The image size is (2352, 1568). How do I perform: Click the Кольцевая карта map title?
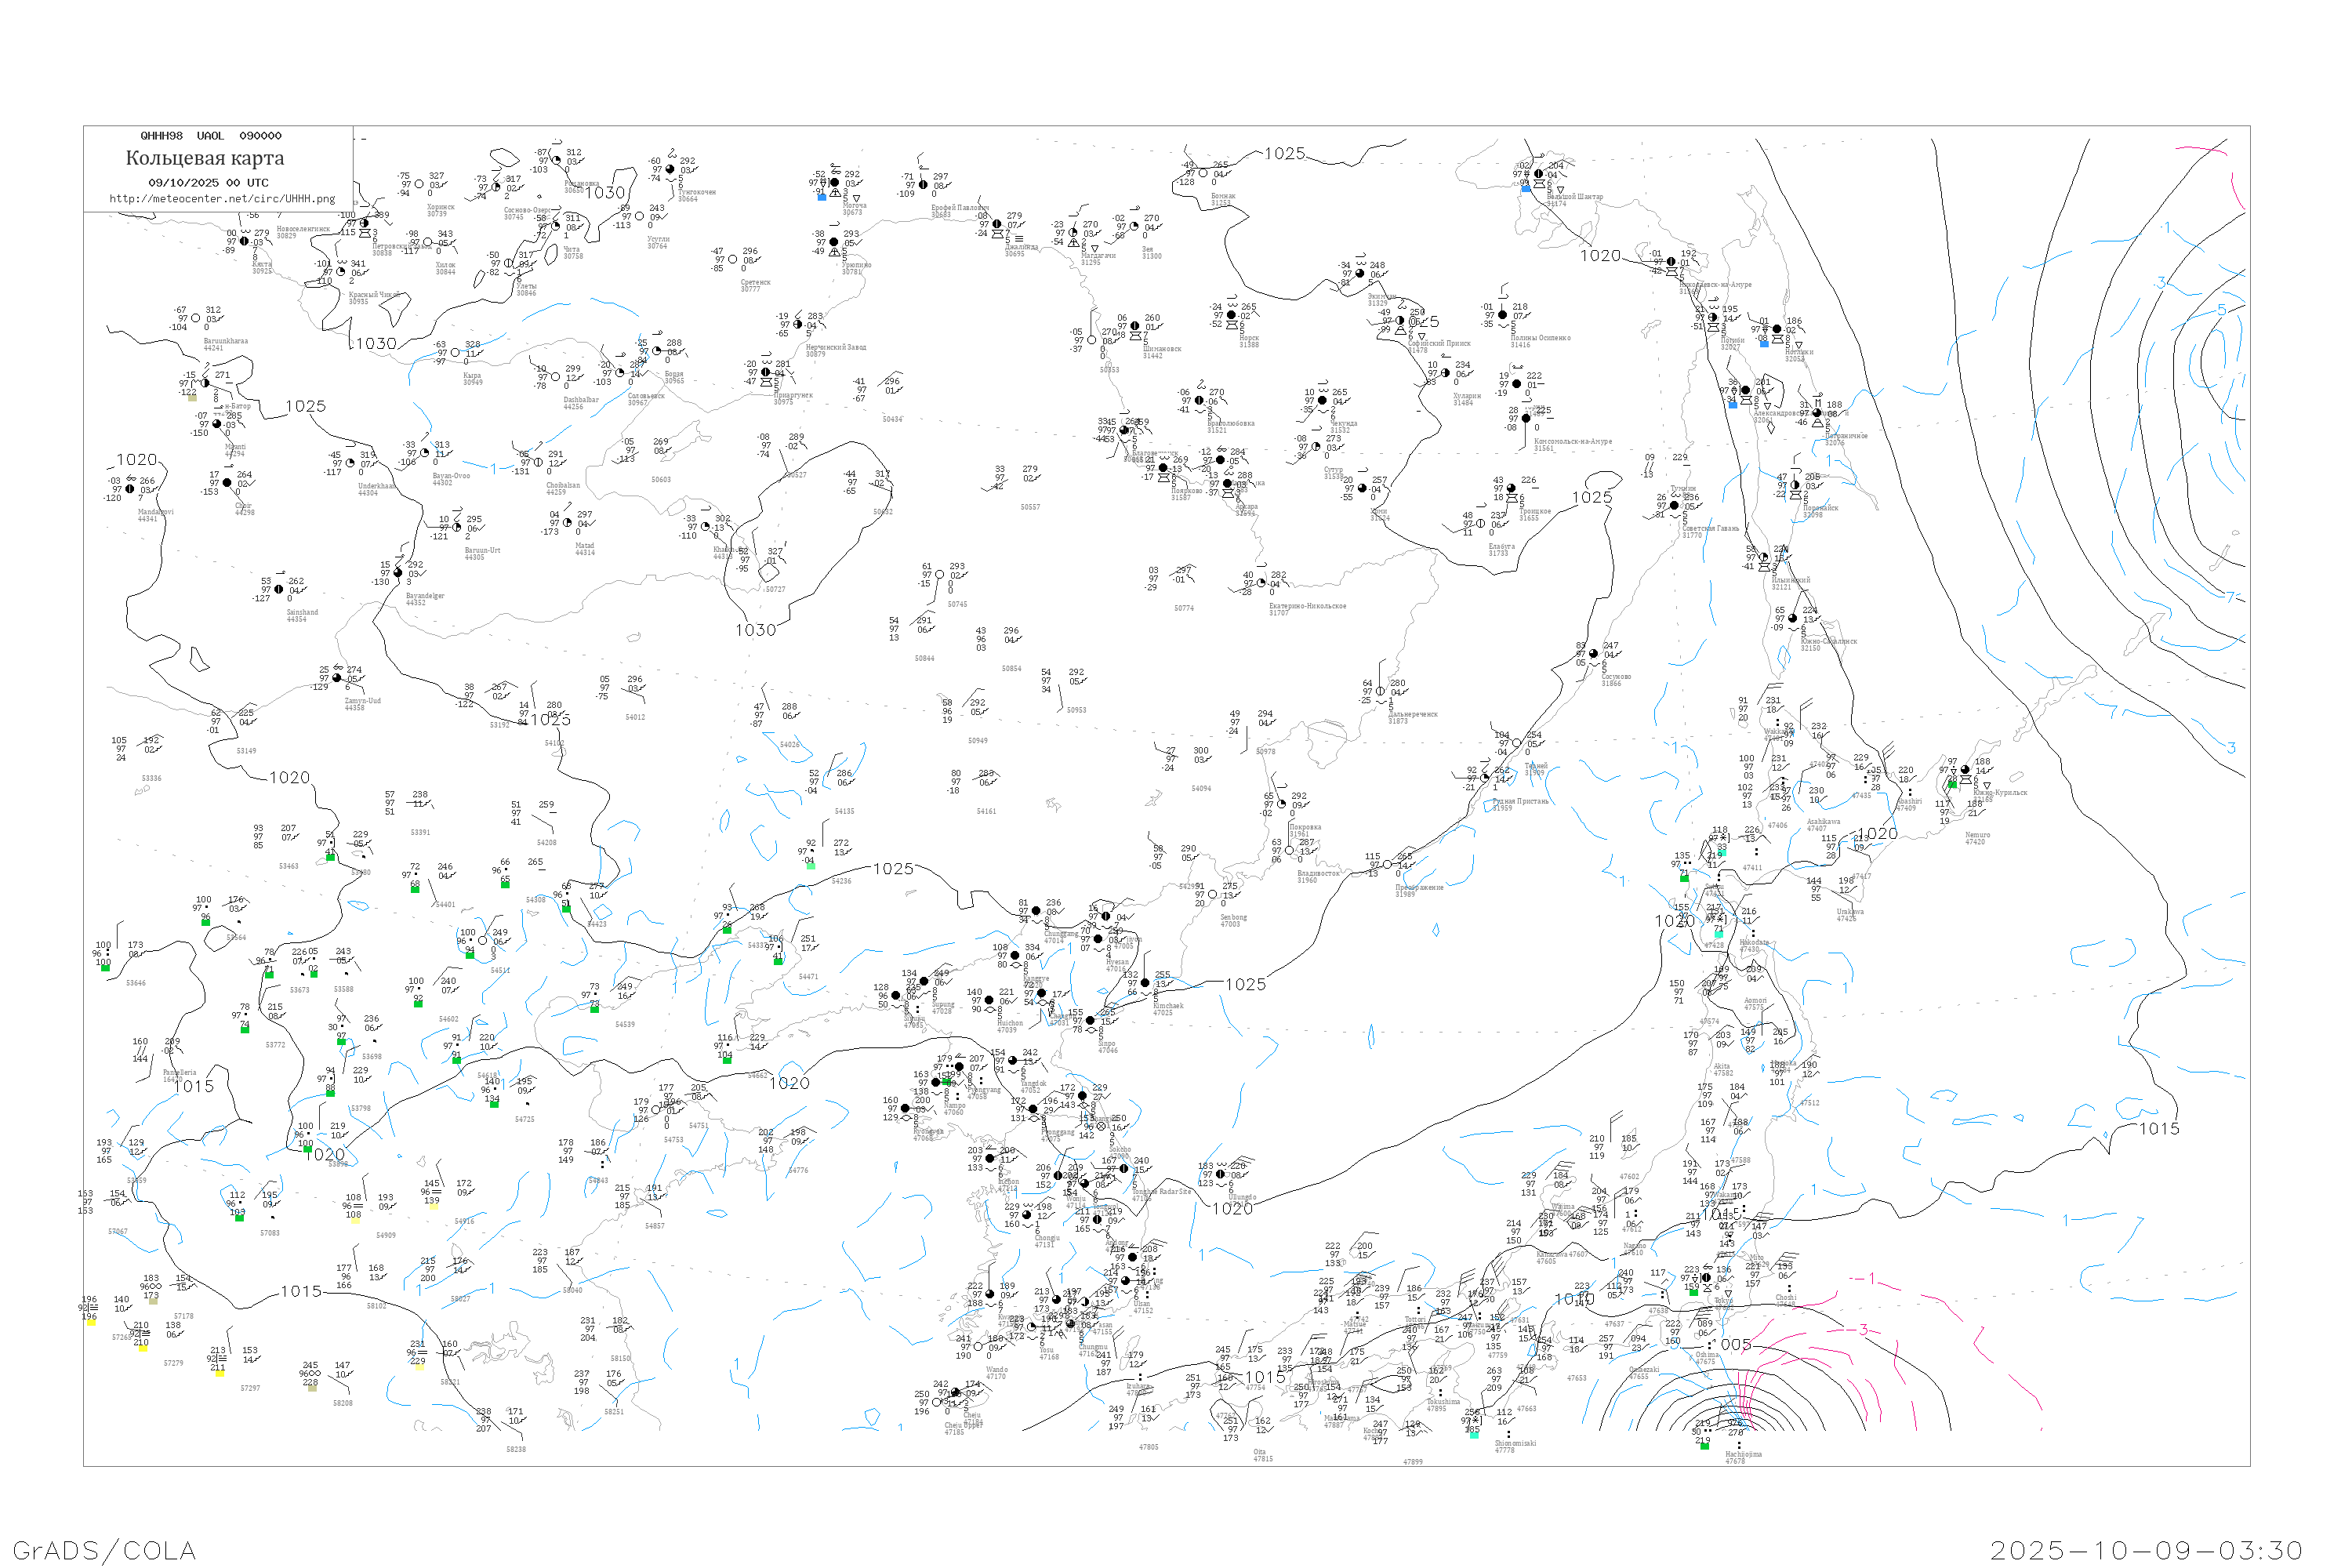coord(205,158)
